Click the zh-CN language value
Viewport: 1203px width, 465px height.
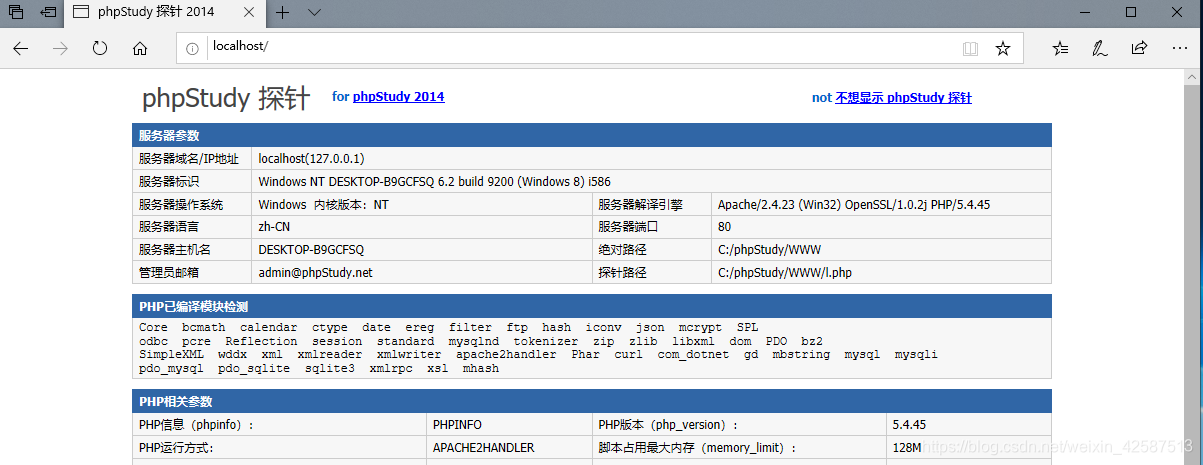coord(274,227)
